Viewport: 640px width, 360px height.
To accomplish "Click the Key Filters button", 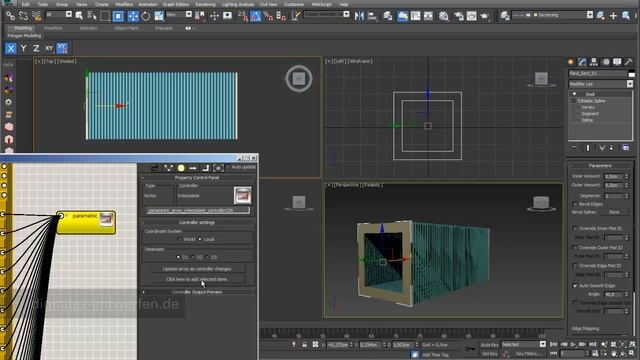I will tap(529, 354).
